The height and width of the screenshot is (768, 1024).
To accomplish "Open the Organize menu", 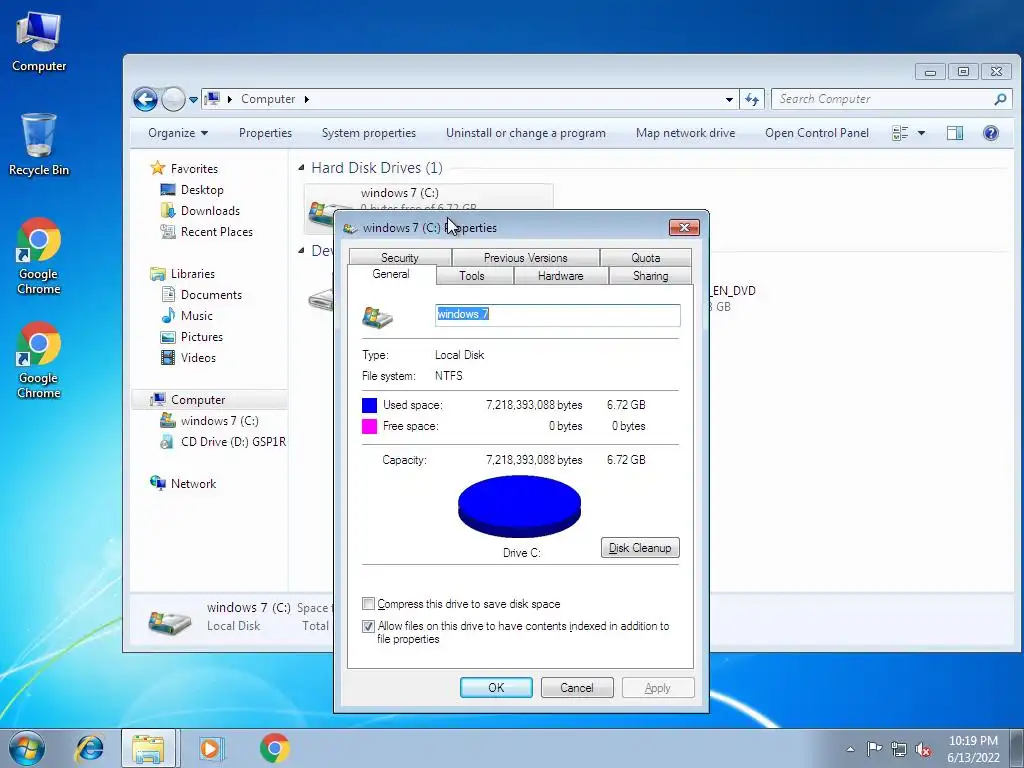I will 178,133.
